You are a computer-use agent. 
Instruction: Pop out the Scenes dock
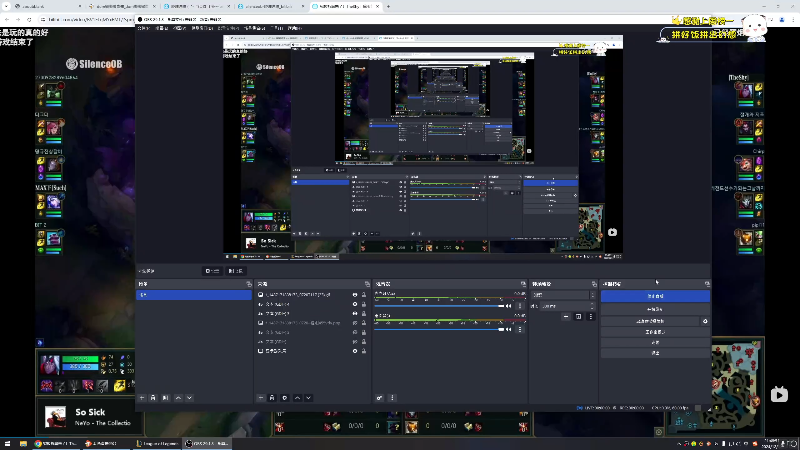point(248,284)
